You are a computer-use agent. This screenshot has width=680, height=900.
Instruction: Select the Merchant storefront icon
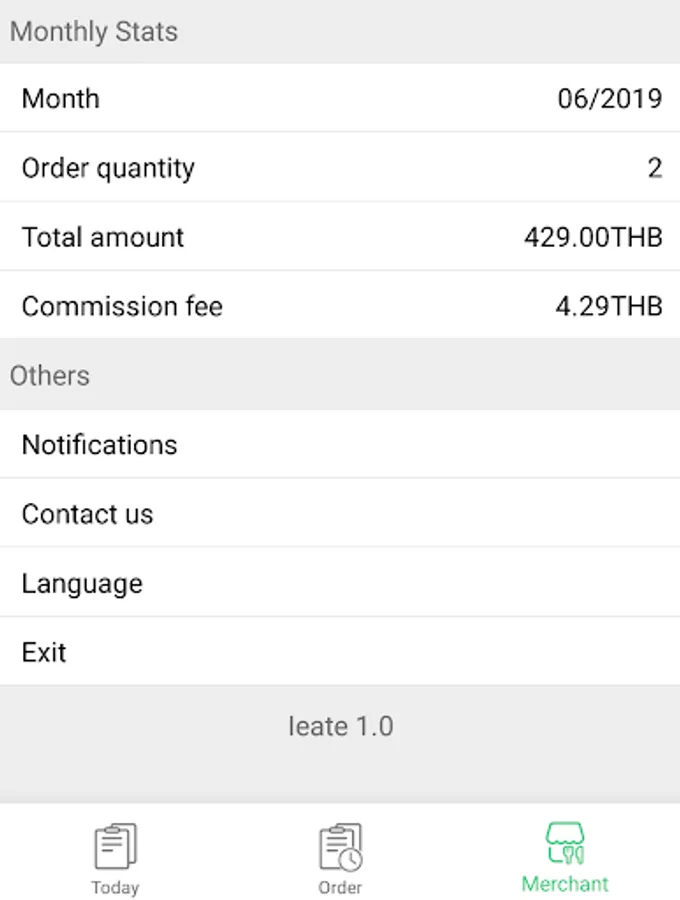565,843
